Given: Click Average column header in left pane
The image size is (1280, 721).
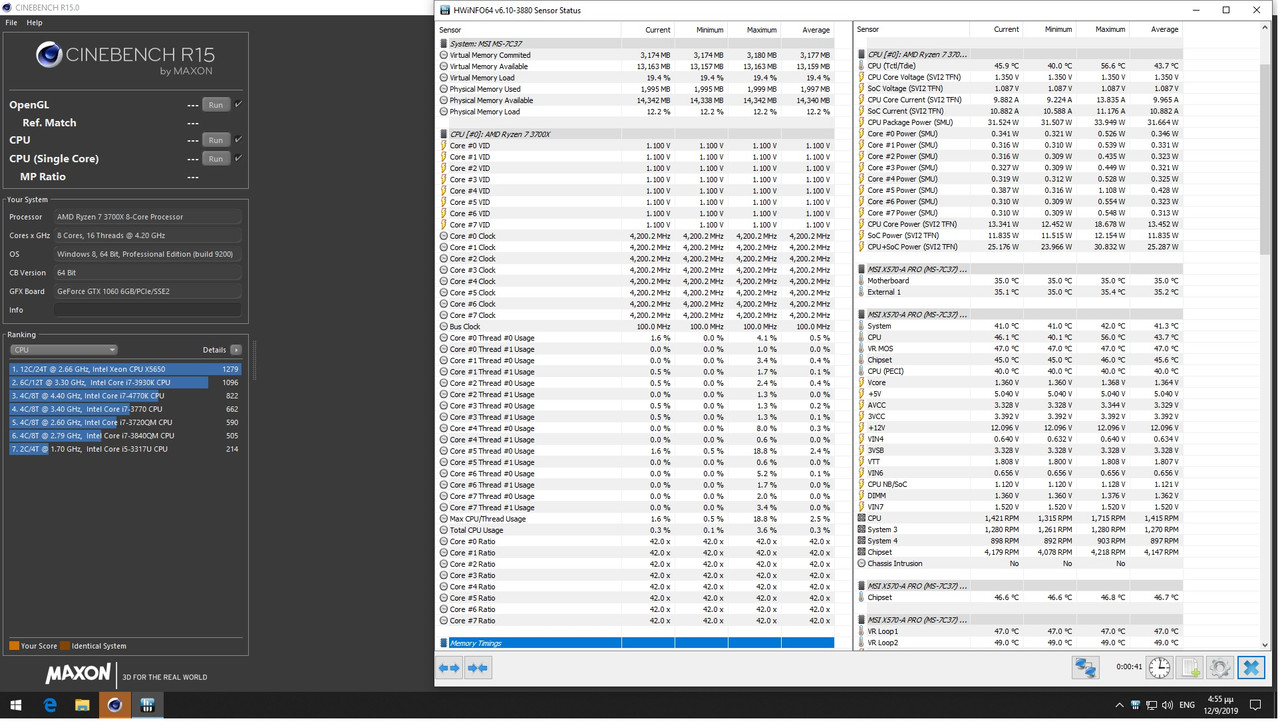Looking at the screenshot, I should [808, 30].
